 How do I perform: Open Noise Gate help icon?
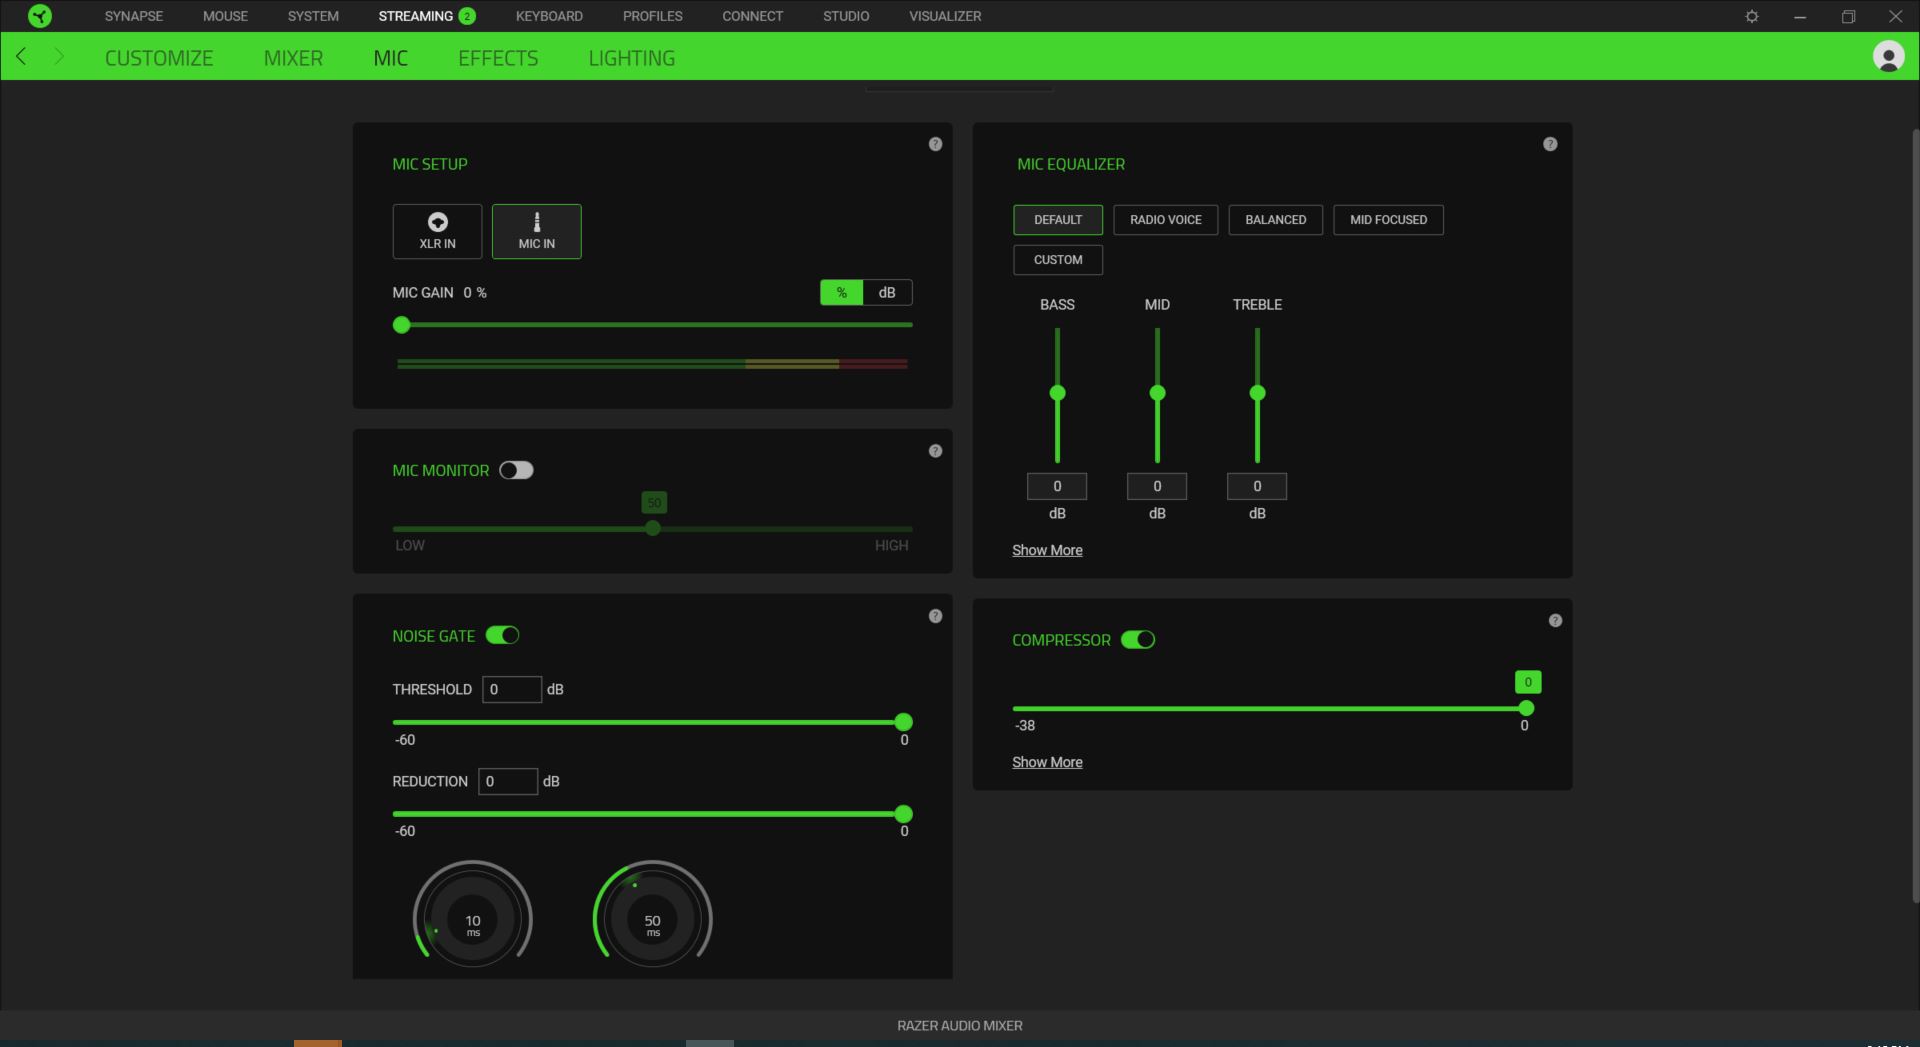(x=935, y=616)
